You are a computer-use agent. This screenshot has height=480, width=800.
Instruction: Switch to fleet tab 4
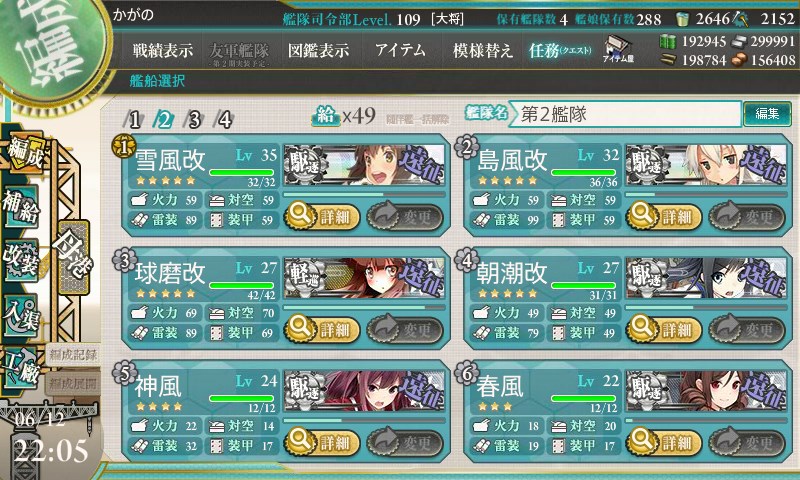coord(224,120)
